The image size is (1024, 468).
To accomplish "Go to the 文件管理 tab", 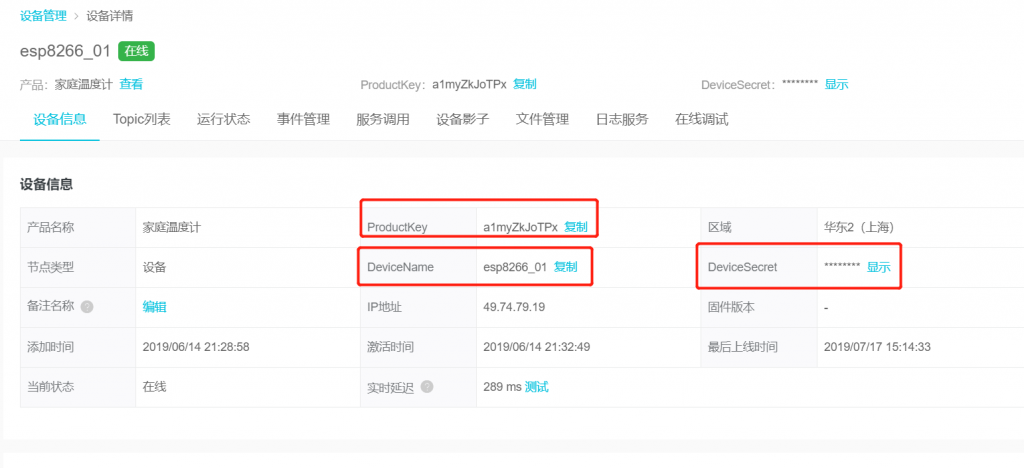I will click(542, 119).
